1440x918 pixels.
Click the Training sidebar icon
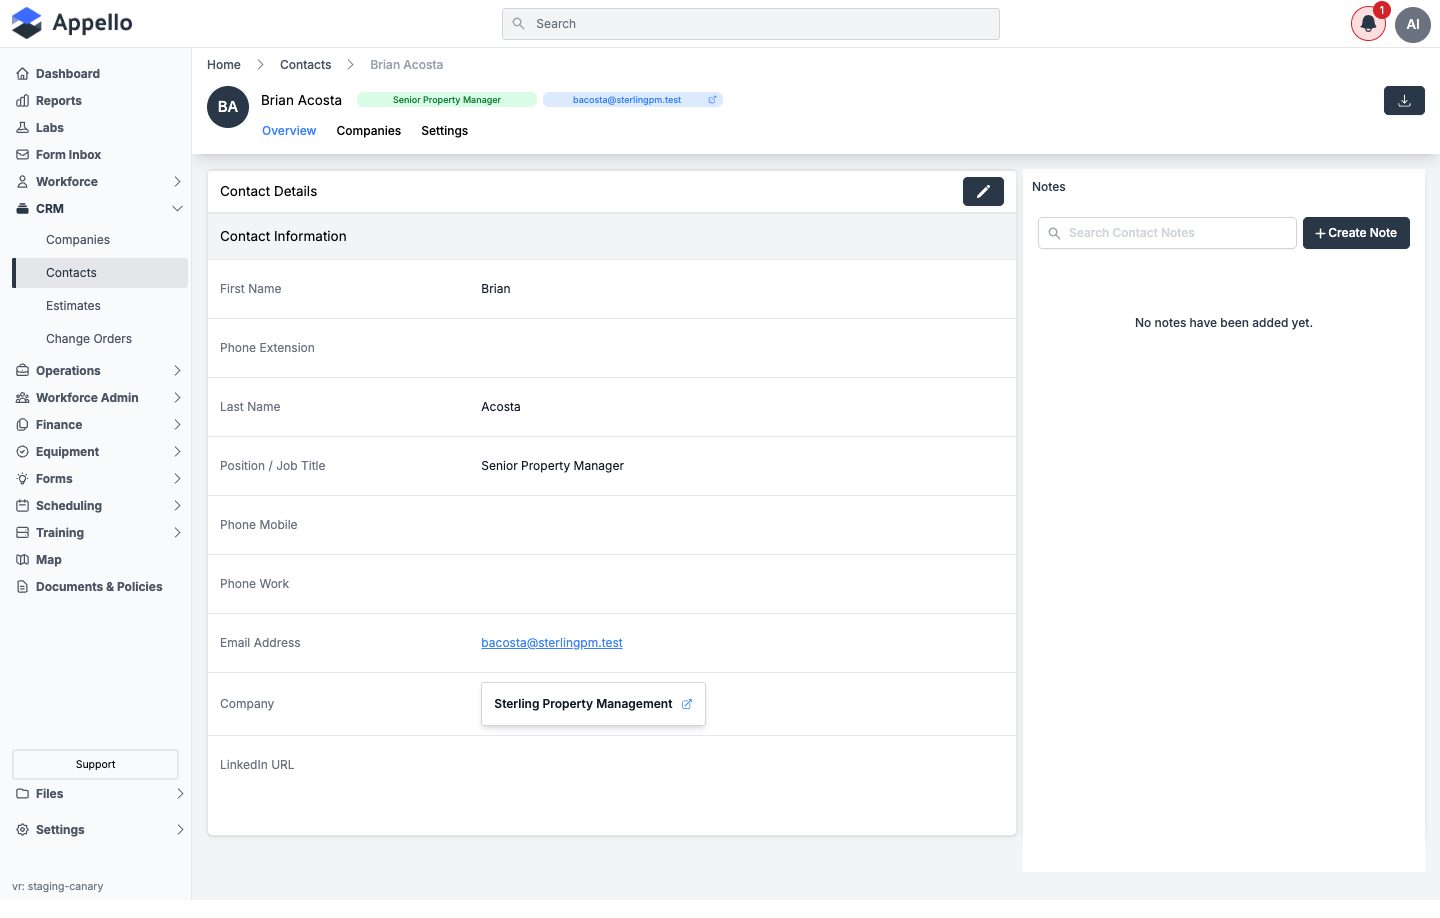pyautogui.click(x=22, y=533)
